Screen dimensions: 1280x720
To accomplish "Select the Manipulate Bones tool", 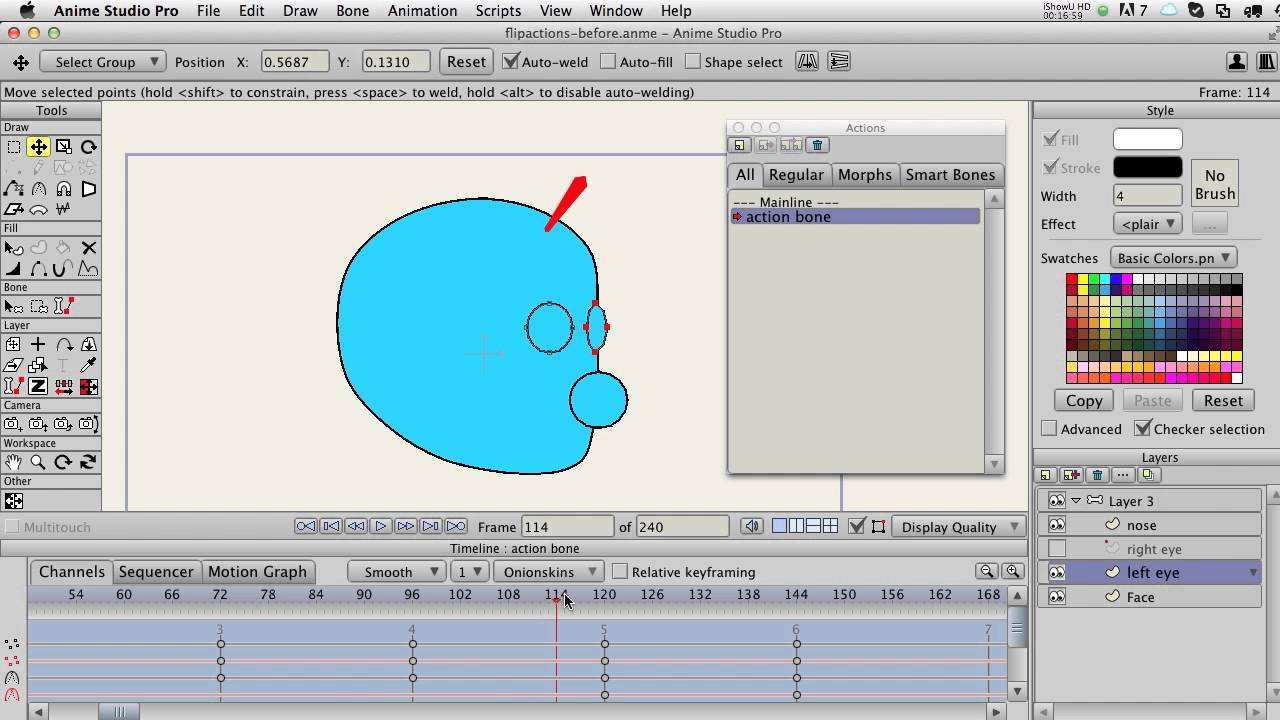I will pos(63,307).
